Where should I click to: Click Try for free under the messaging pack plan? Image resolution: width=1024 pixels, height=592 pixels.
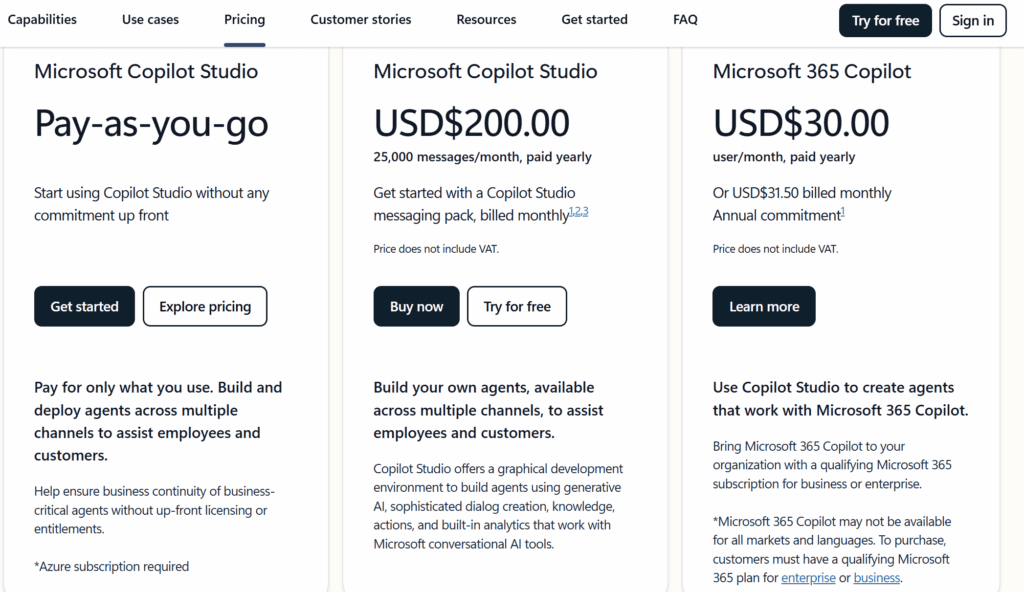click(516, 306)
